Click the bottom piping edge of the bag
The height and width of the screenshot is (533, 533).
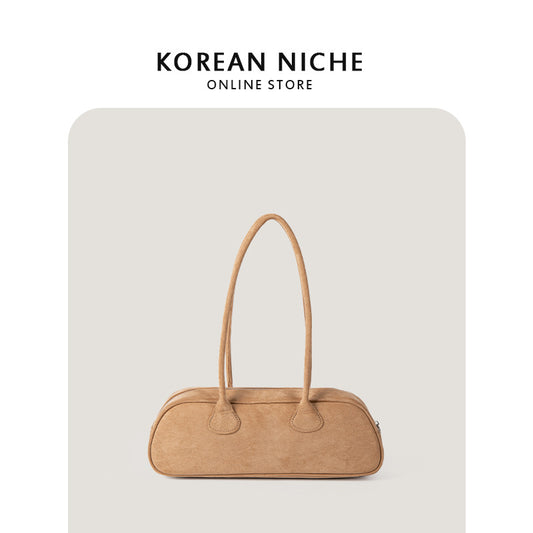click(x=266, y=475)
